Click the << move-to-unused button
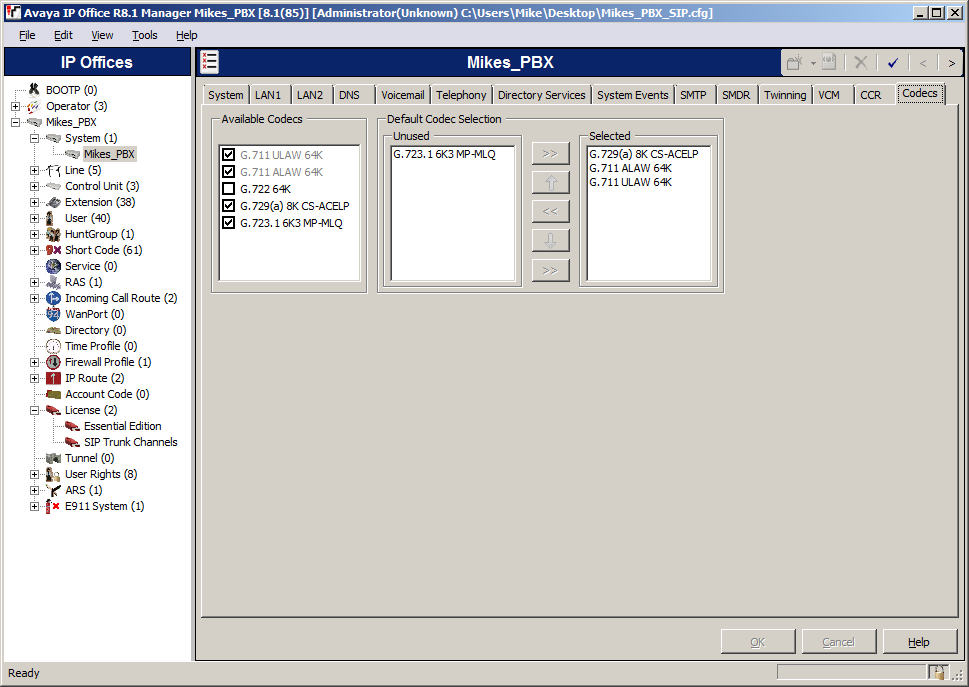This screenshot has width=969, height=687. coord(550,211)
